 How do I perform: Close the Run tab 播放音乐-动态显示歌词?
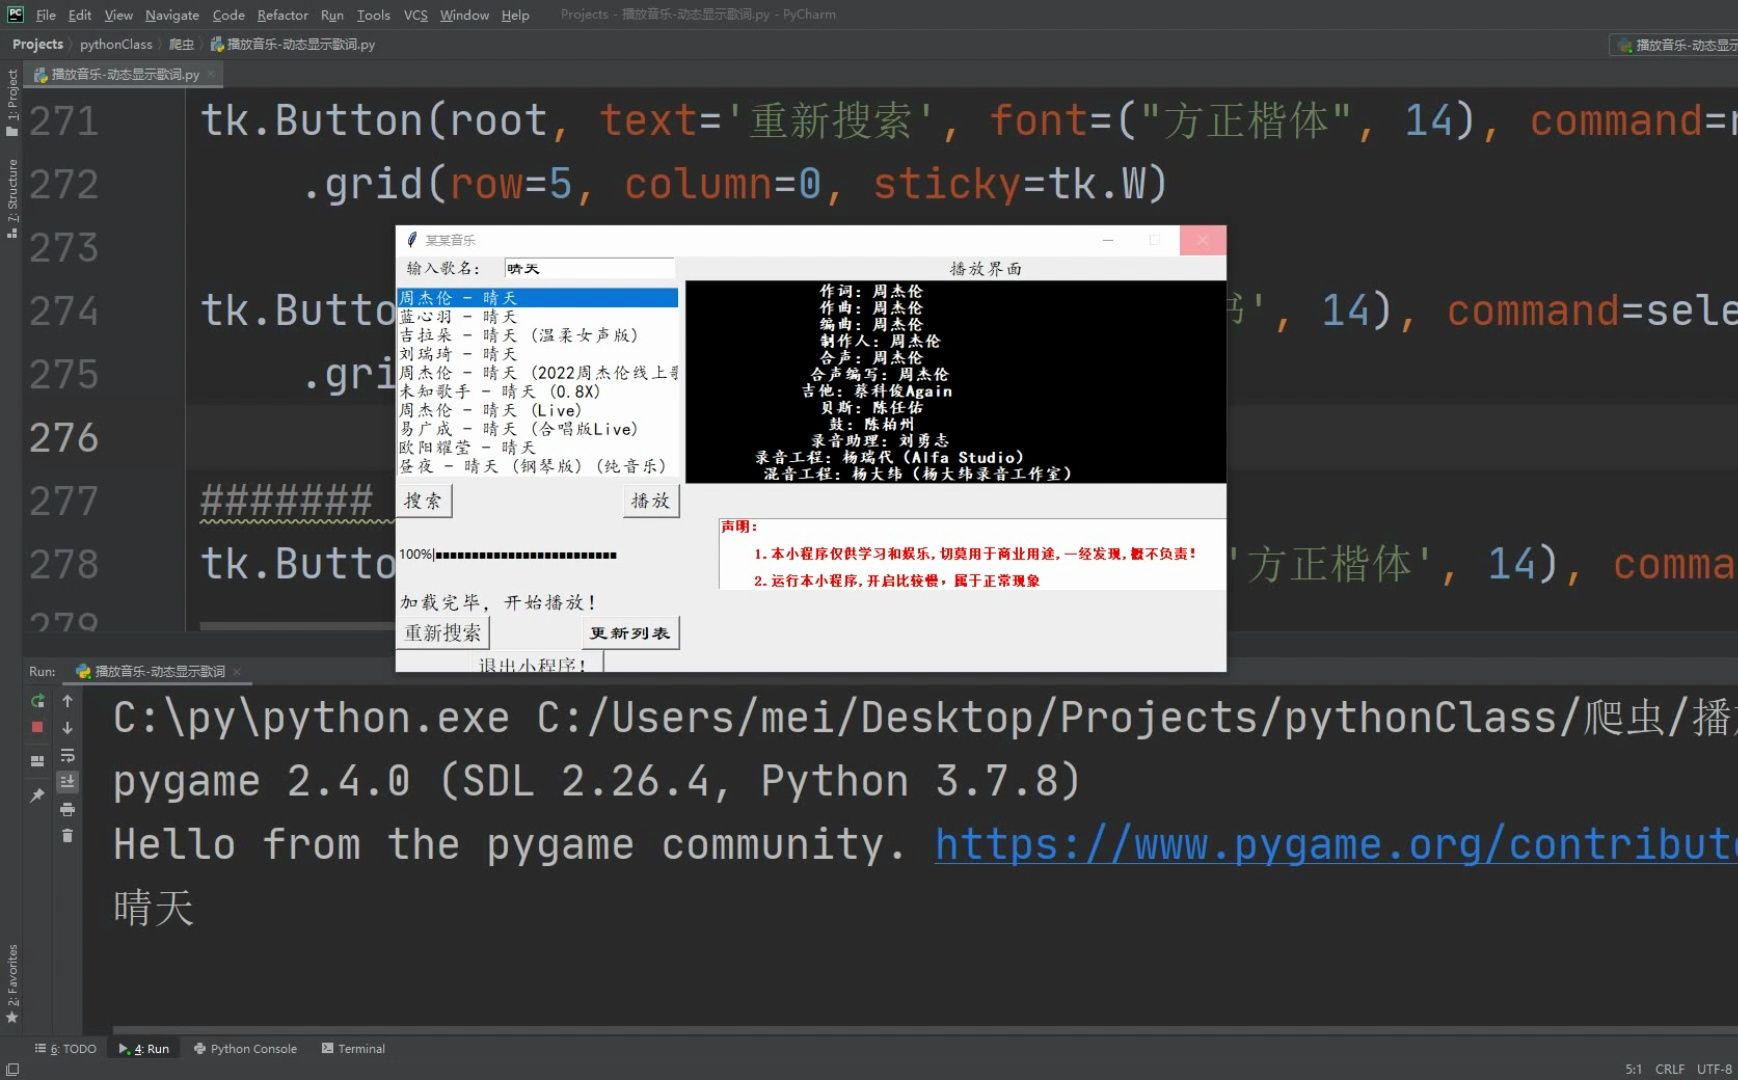(x=237, y=672)
